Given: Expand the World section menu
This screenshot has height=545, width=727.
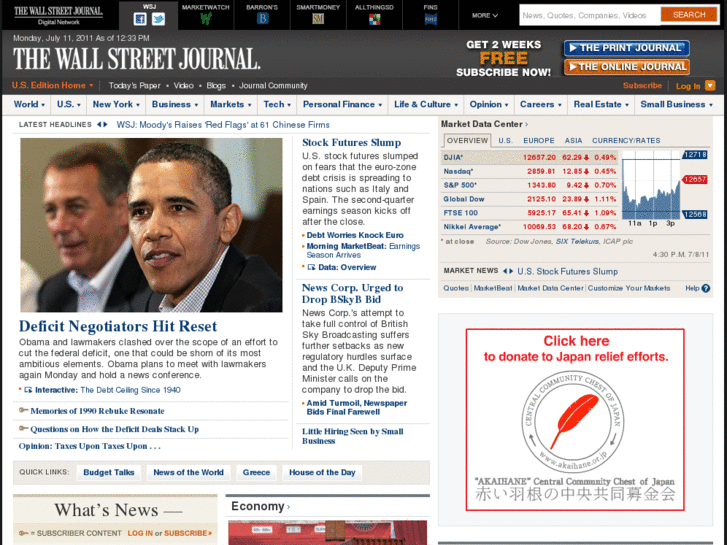Looking at the screenshot, I should 29,104.
